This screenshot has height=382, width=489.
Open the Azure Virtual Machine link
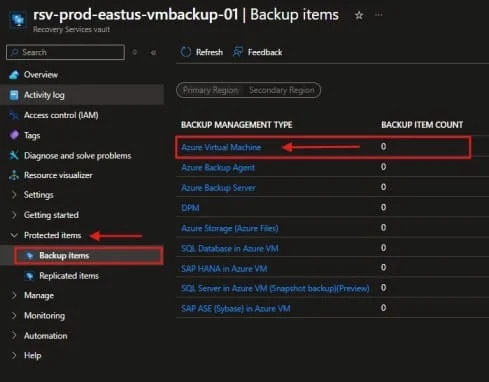(221, 147)
